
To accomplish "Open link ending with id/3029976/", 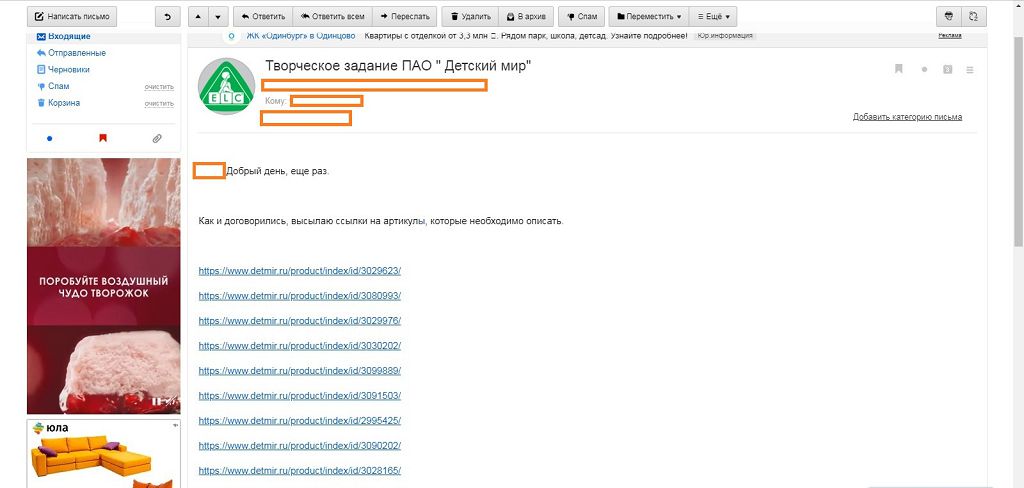I will click(300, 321).
